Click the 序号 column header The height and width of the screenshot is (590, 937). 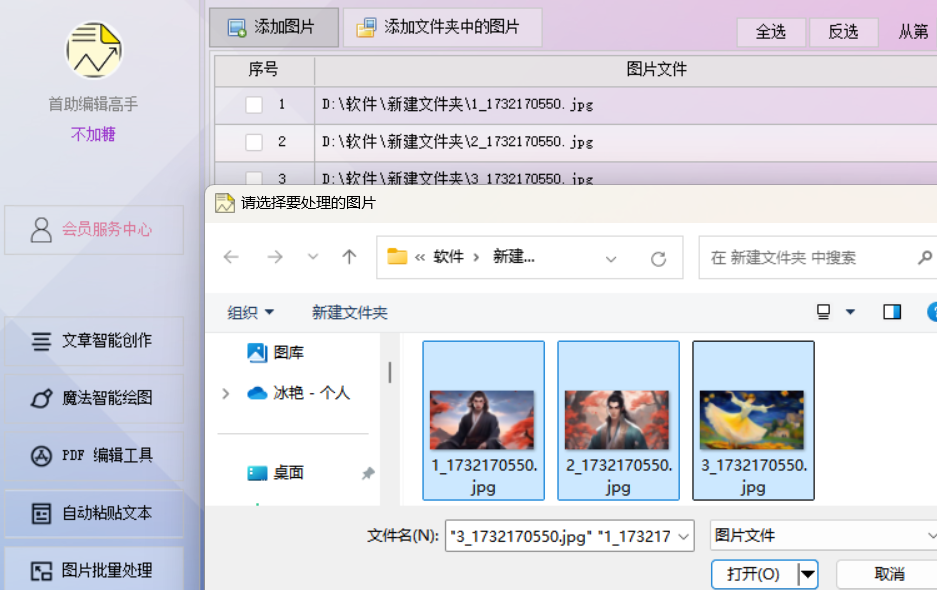click(264, 69)
